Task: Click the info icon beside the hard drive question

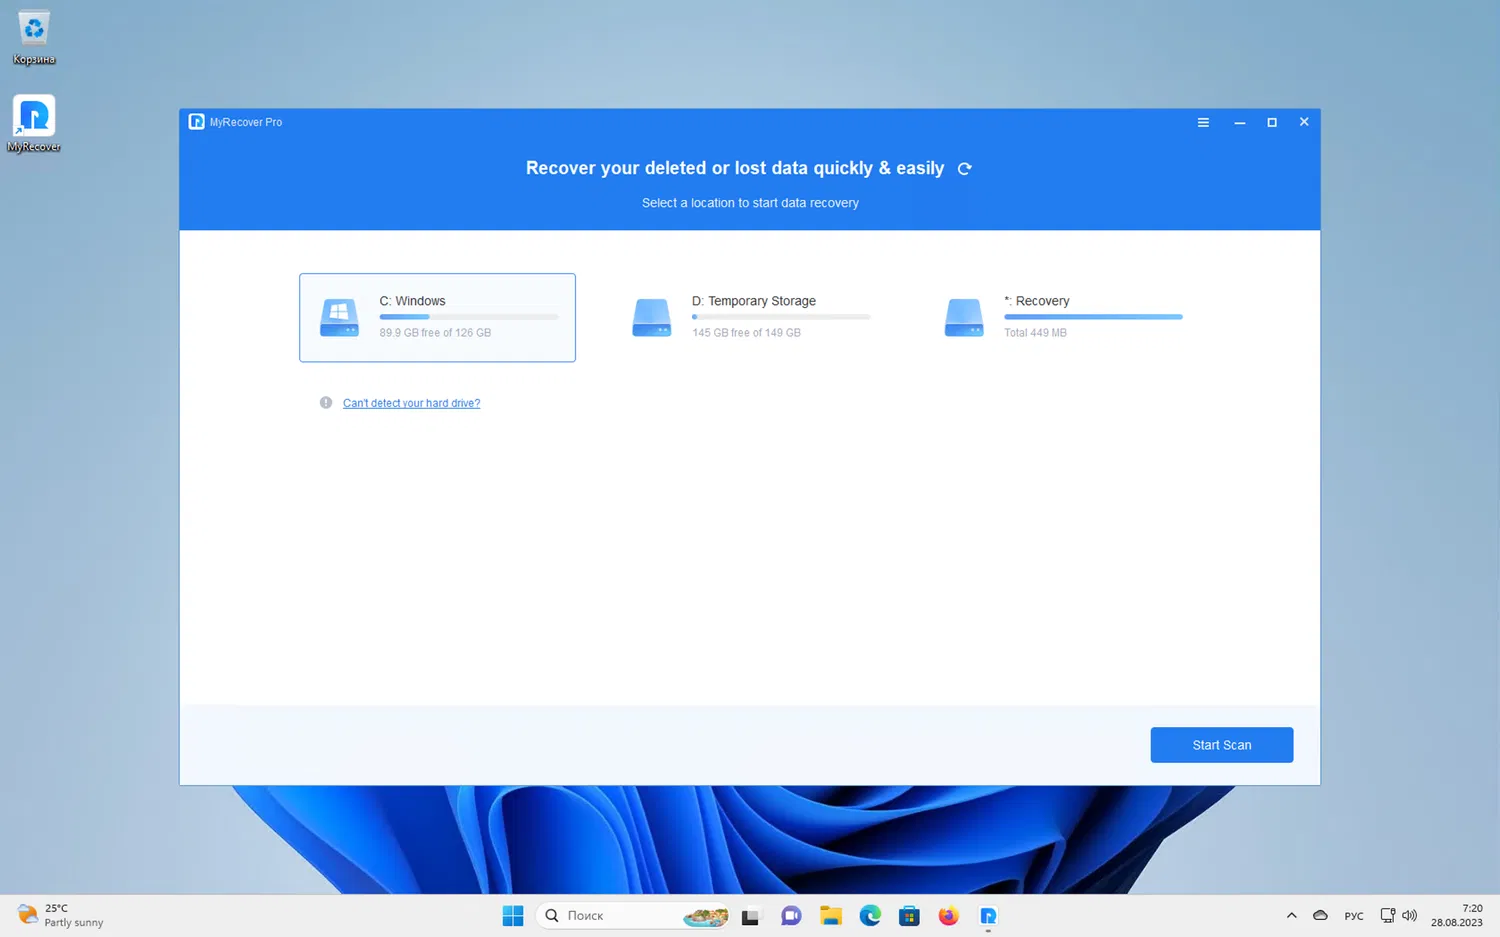Action: (x=325, y=402)
